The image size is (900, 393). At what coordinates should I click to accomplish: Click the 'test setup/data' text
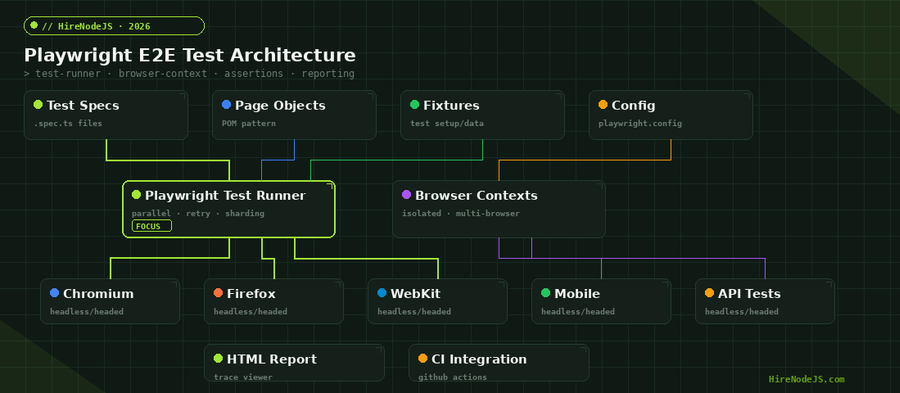[447, 123]
